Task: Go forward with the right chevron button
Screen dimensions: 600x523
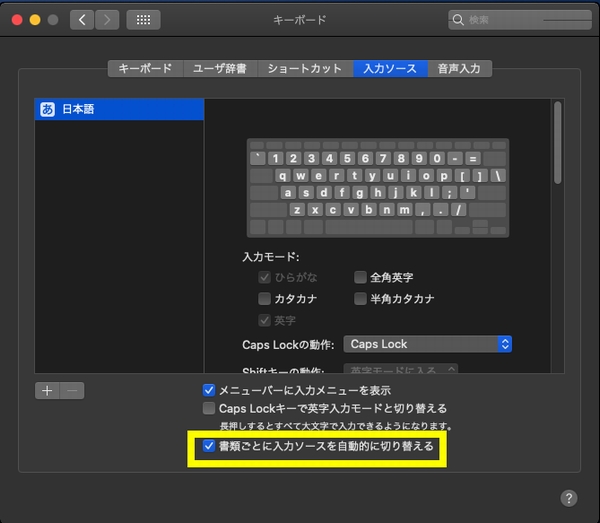Action: pos(107,20)
